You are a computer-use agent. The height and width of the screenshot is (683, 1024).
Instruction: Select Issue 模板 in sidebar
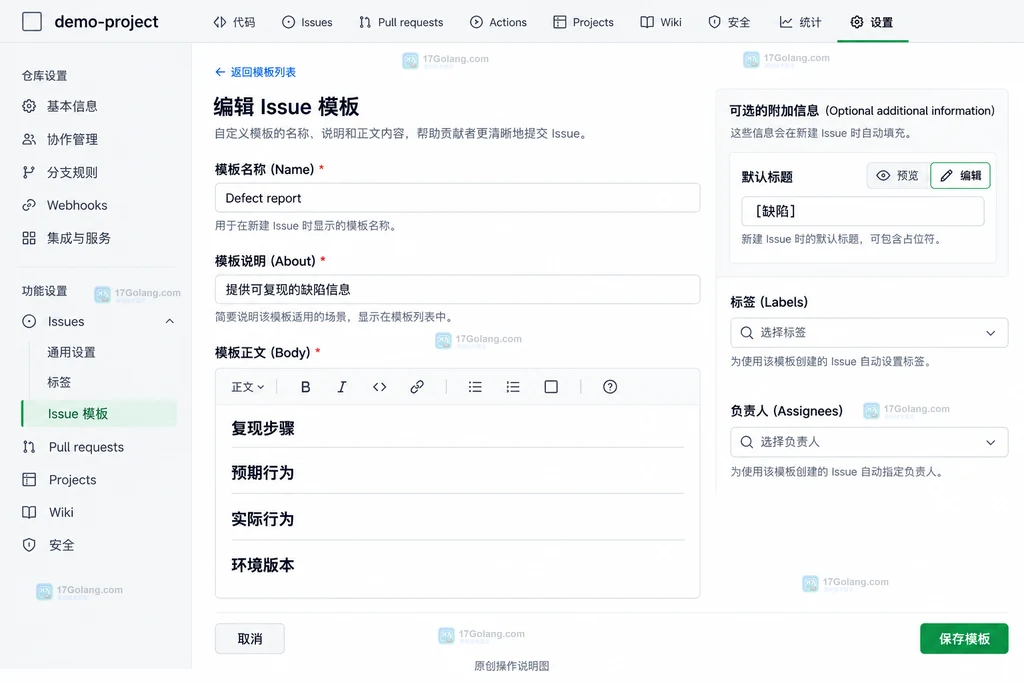tap(99, 414)
